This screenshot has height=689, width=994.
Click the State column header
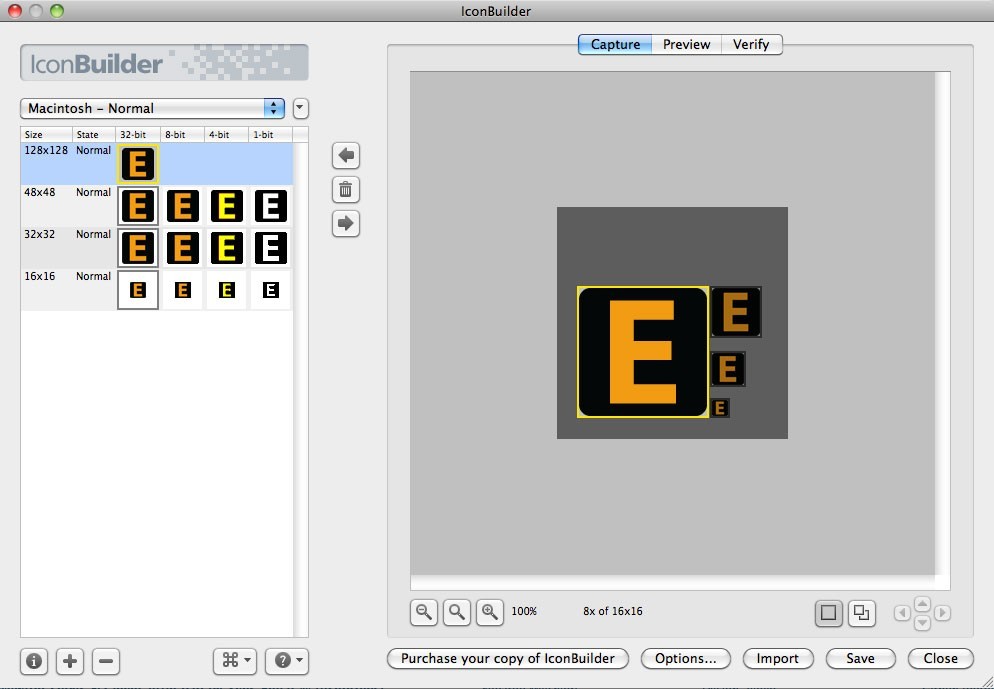(x=94, y=134)
